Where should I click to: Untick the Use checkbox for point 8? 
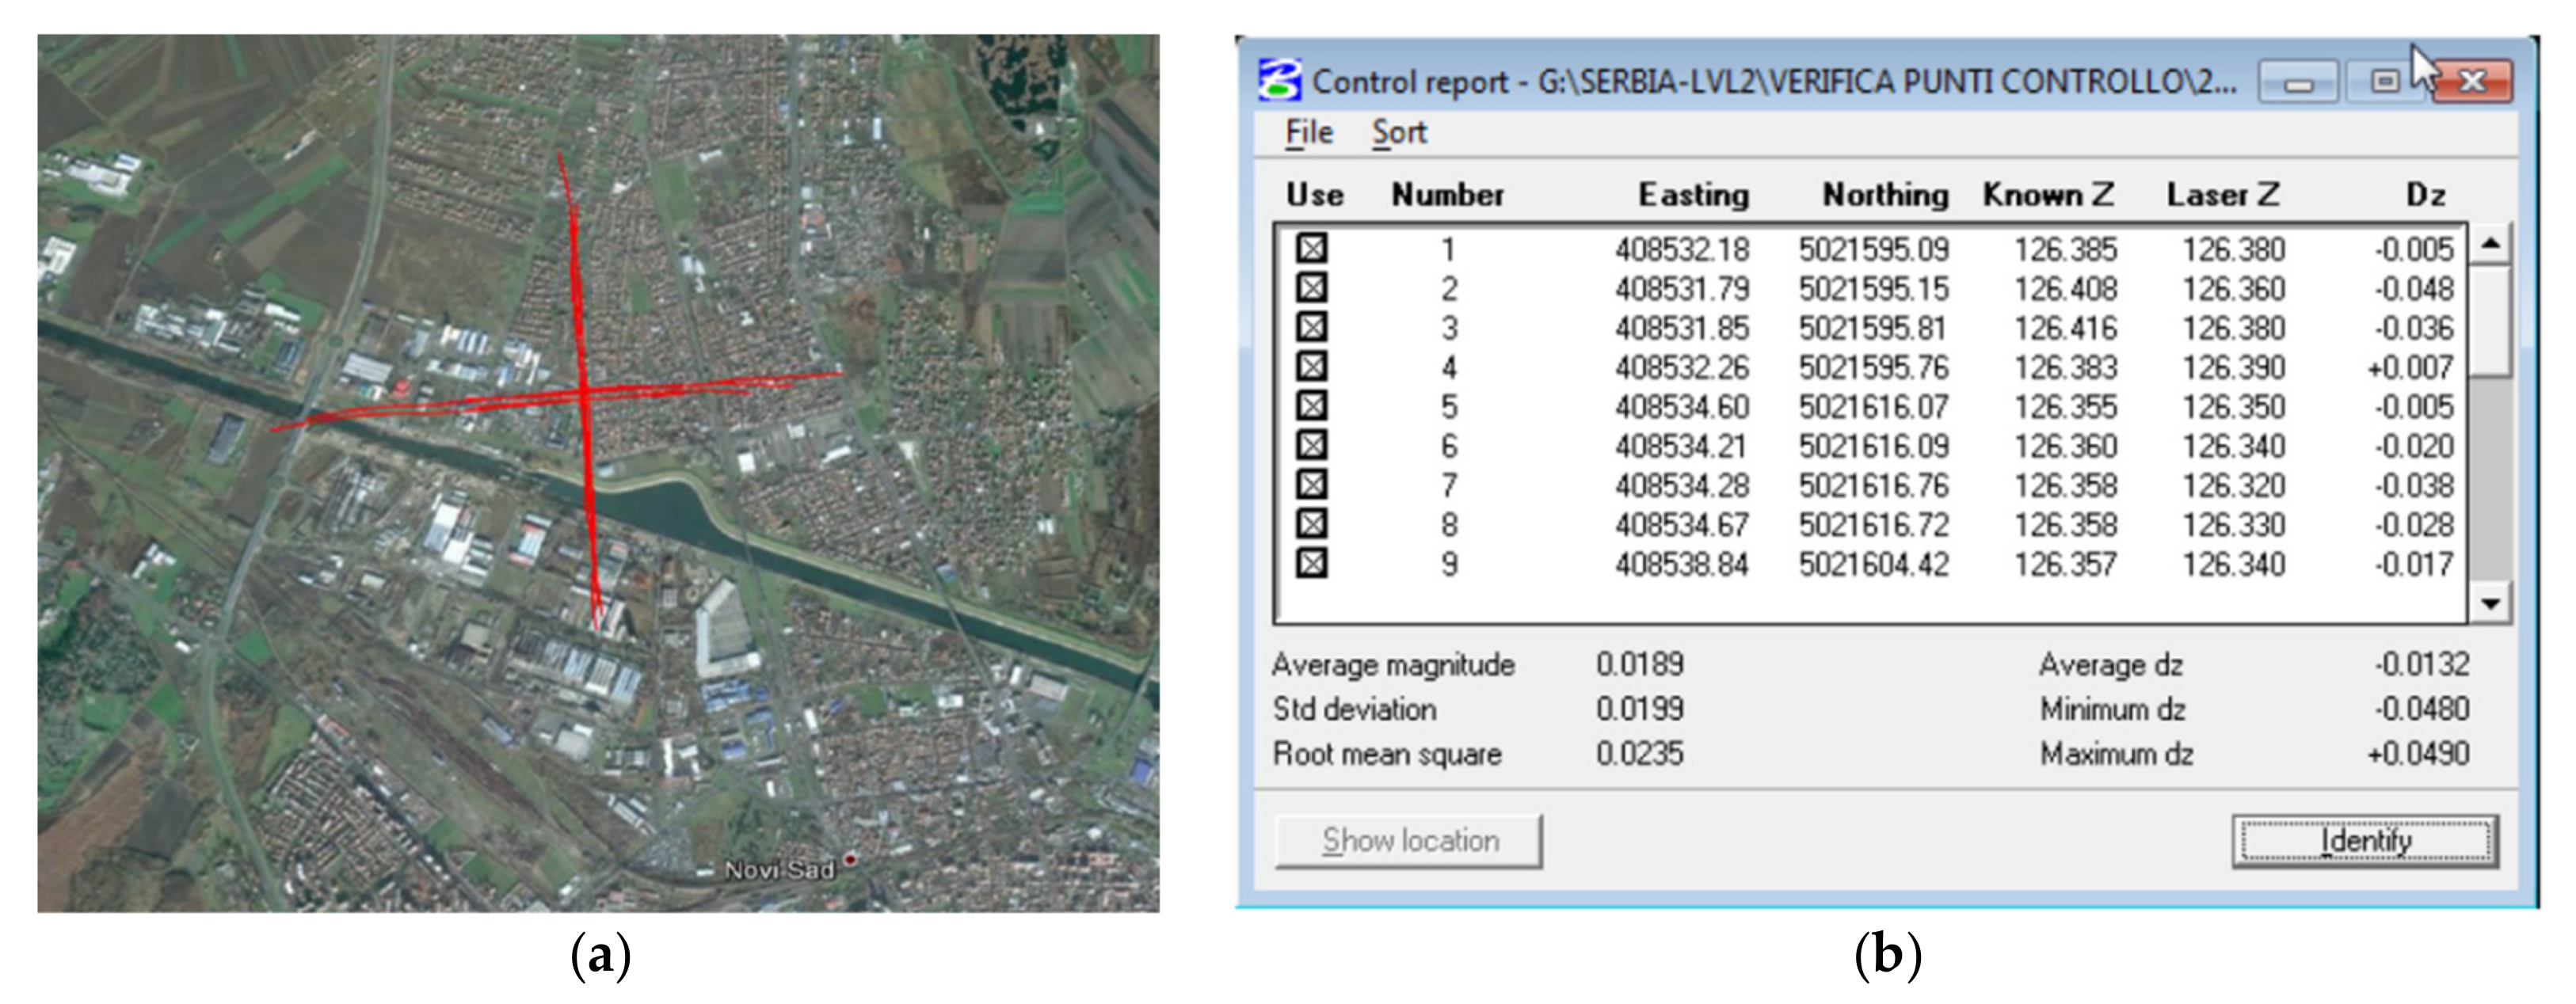tap(1312, 524)
